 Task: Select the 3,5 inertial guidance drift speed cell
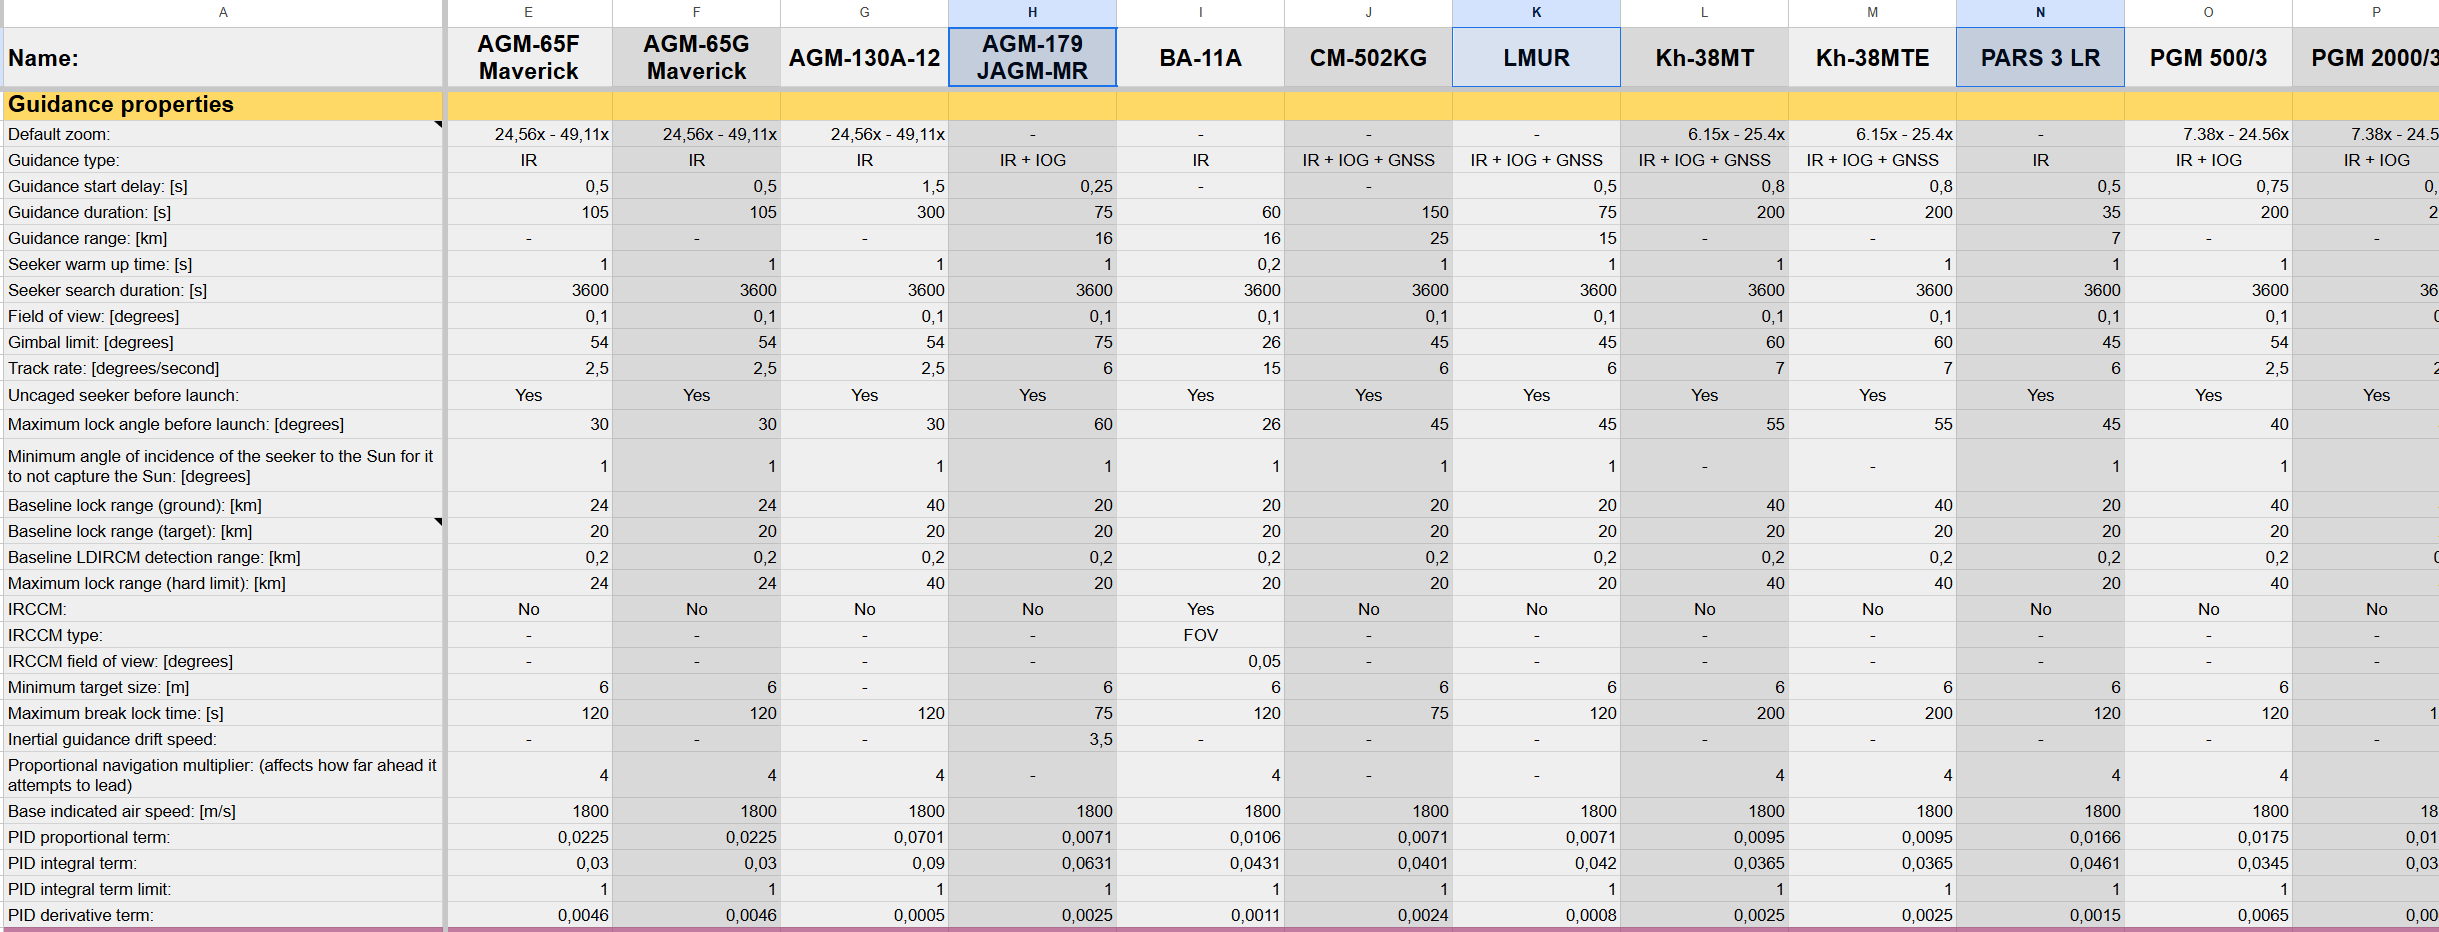click(x=1032, y=739)
